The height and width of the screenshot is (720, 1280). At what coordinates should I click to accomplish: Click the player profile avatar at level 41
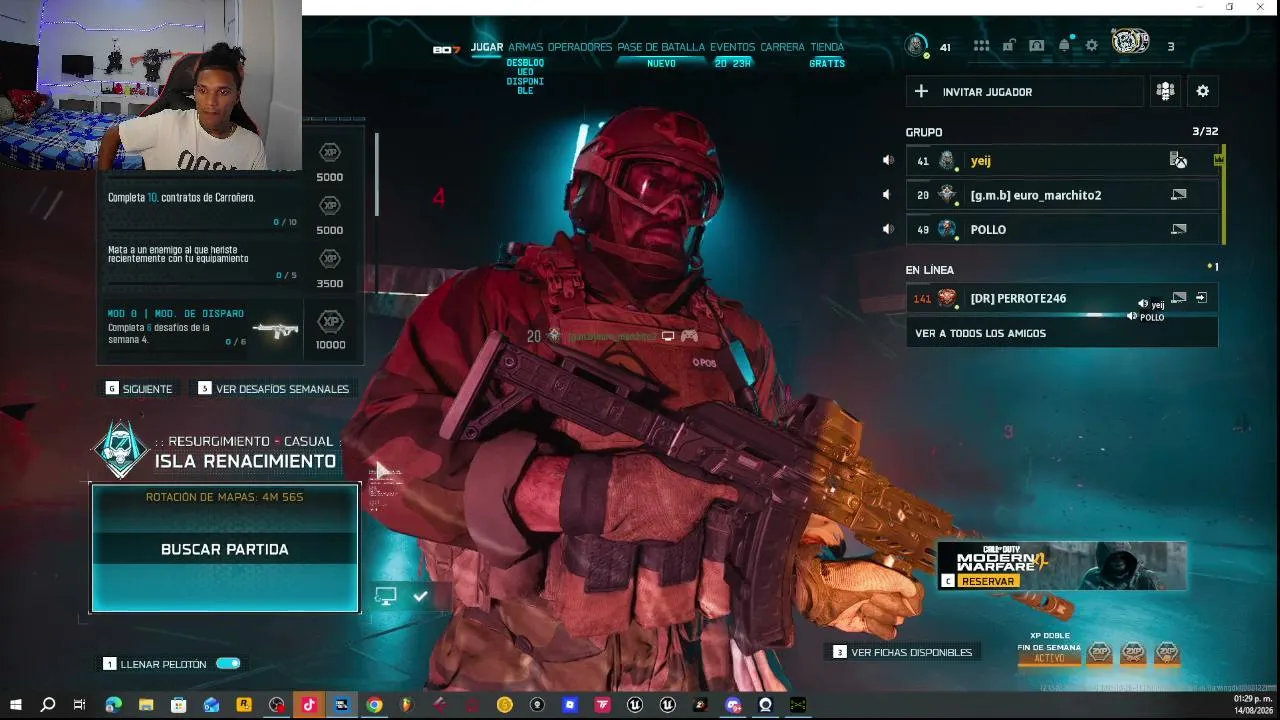pos(916,46)
